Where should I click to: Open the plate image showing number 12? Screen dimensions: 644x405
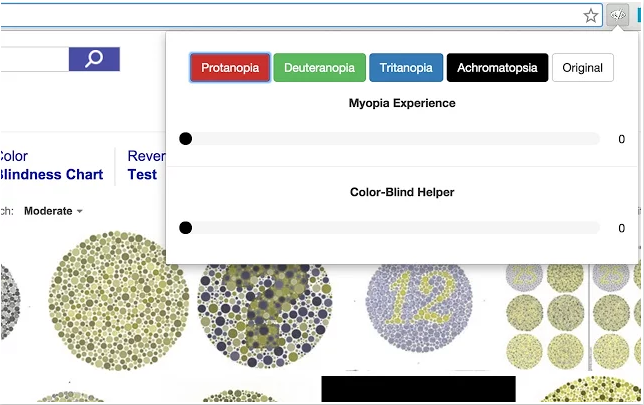[419, 308]
